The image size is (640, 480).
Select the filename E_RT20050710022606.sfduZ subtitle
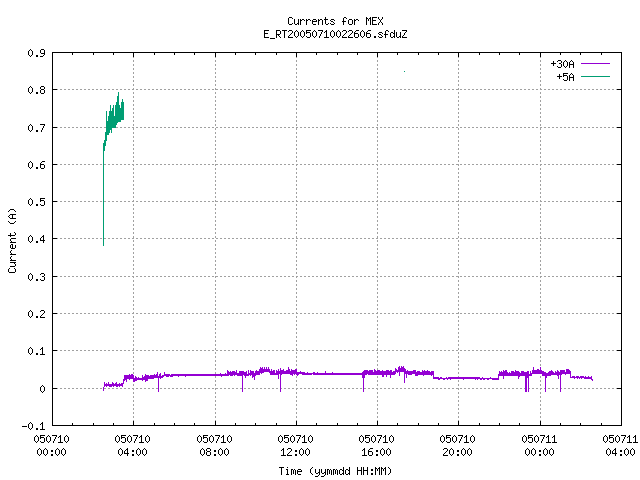[x=335, y=34]
